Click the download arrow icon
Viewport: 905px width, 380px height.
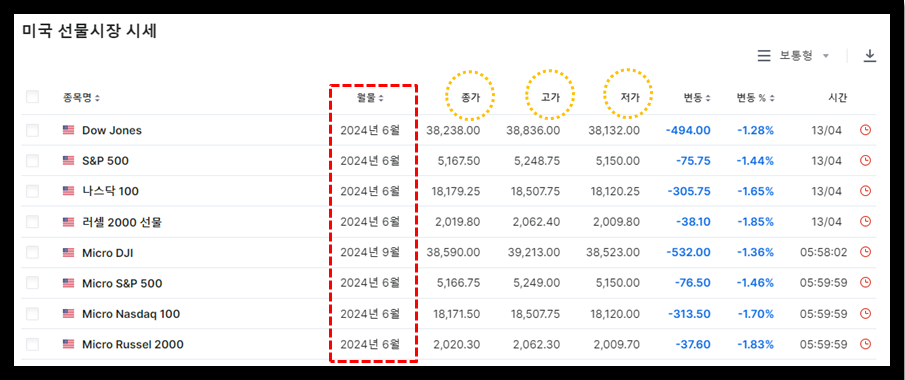pos(870,55)
